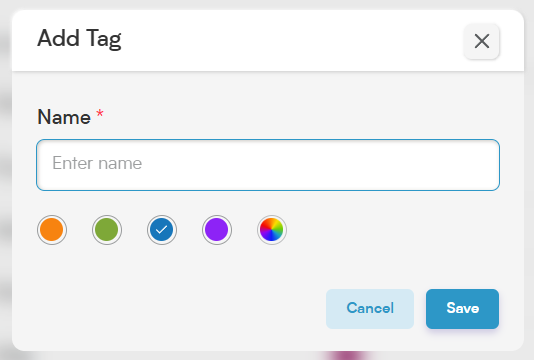The height and width of the screenshot is (360, 534).
Task: Pick the checked blue color swatch
Action: tap(162, 230)
